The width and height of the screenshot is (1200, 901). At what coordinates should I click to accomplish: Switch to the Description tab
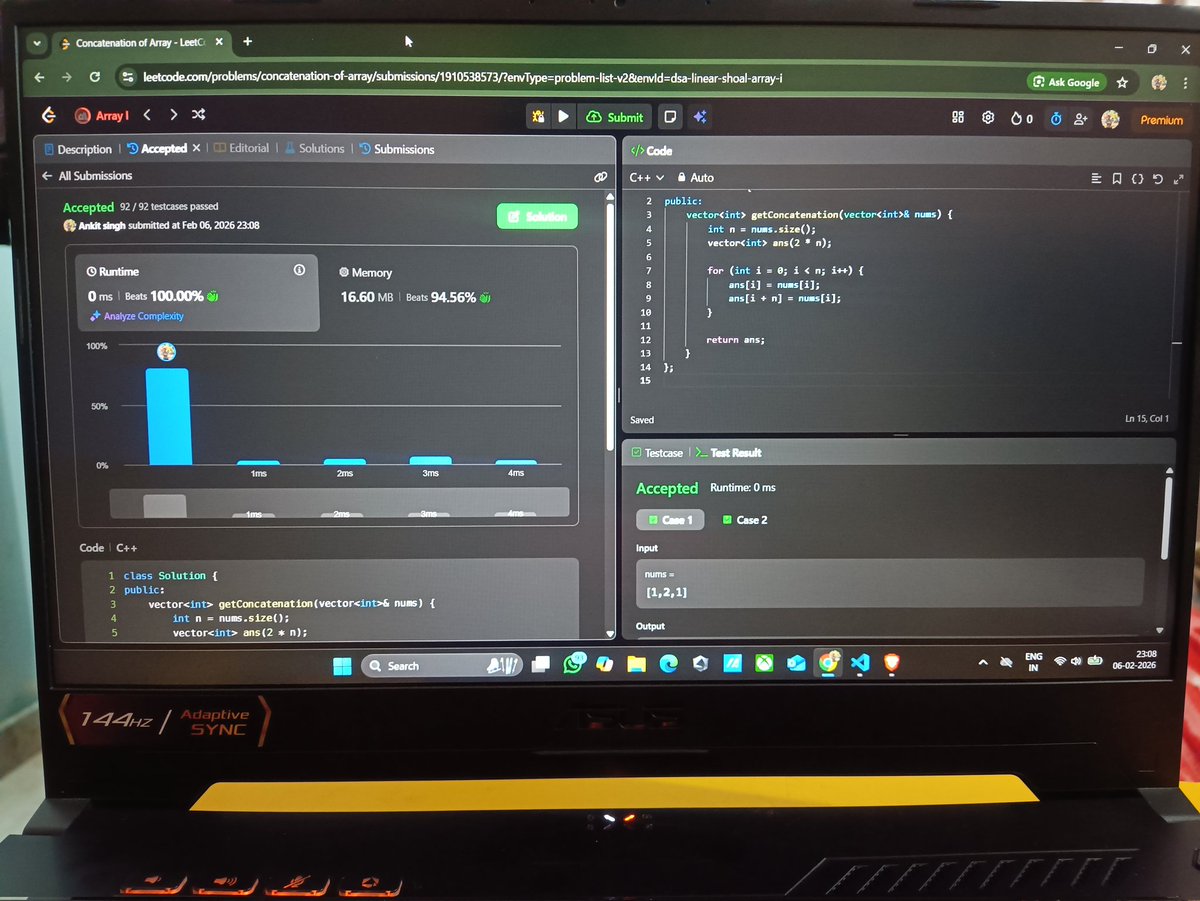78,149
